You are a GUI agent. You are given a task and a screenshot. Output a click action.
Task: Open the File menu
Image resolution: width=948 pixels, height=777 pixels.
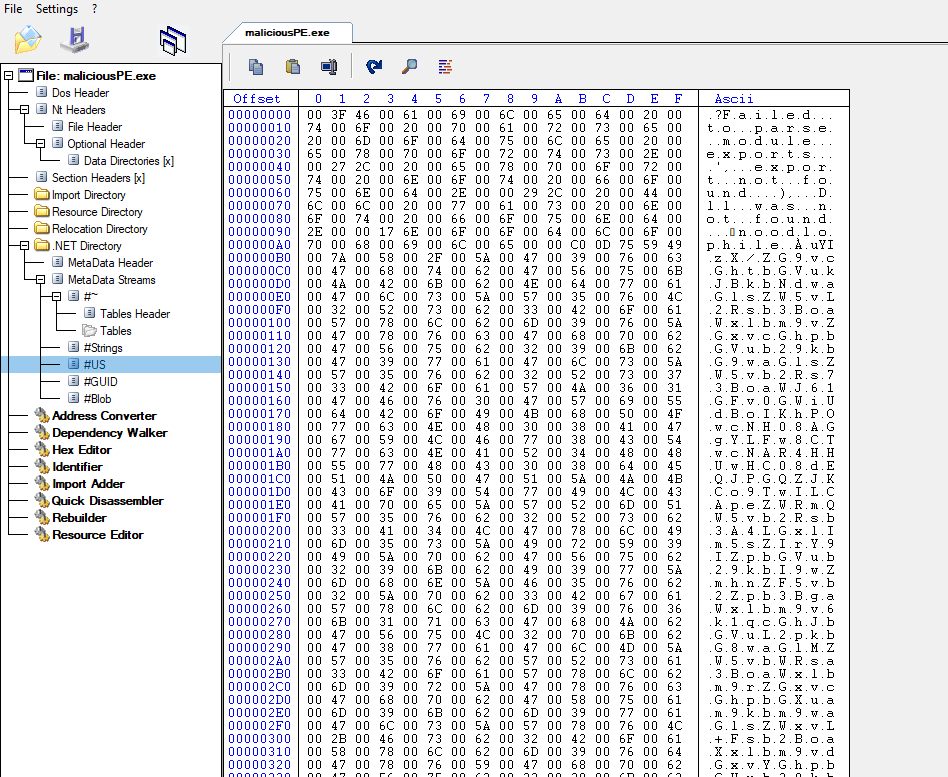[x=13, y=9]
